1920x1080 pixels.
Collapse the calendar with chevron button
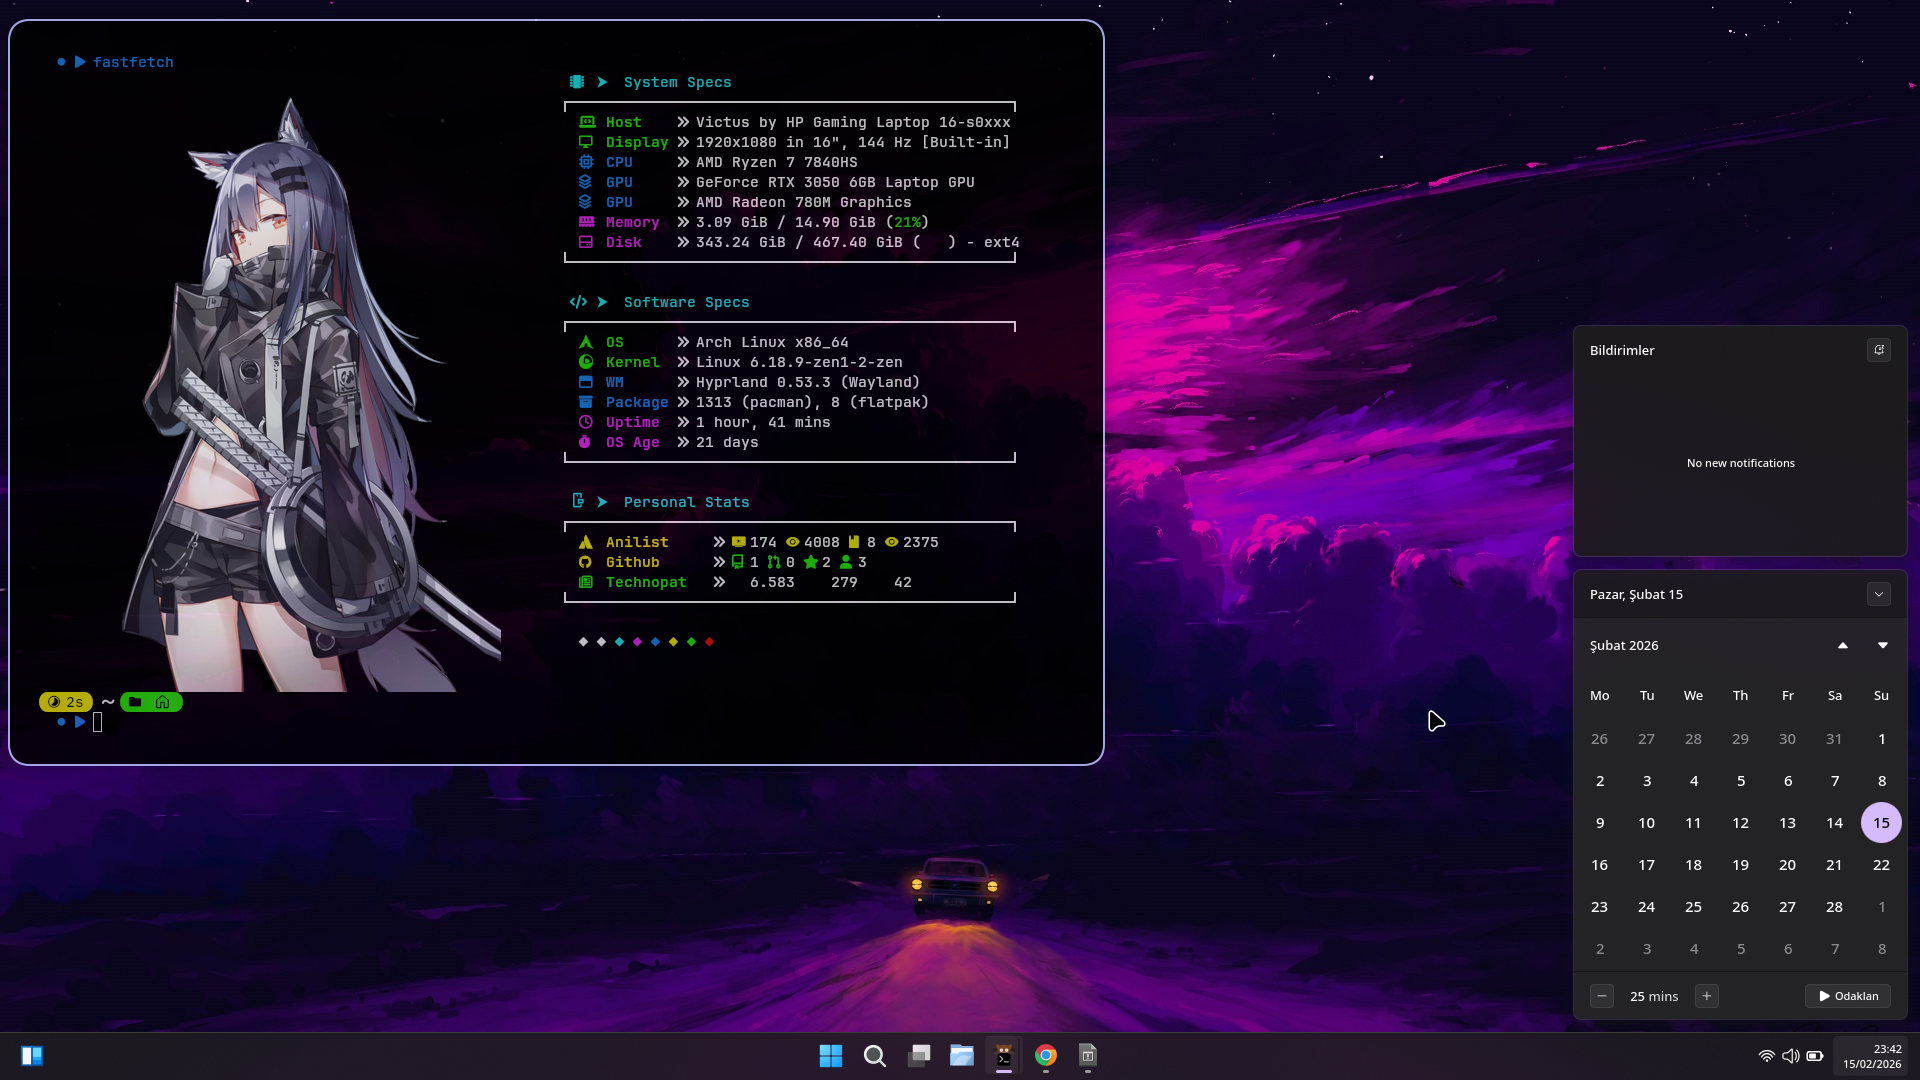click(x=1878, y=594)
